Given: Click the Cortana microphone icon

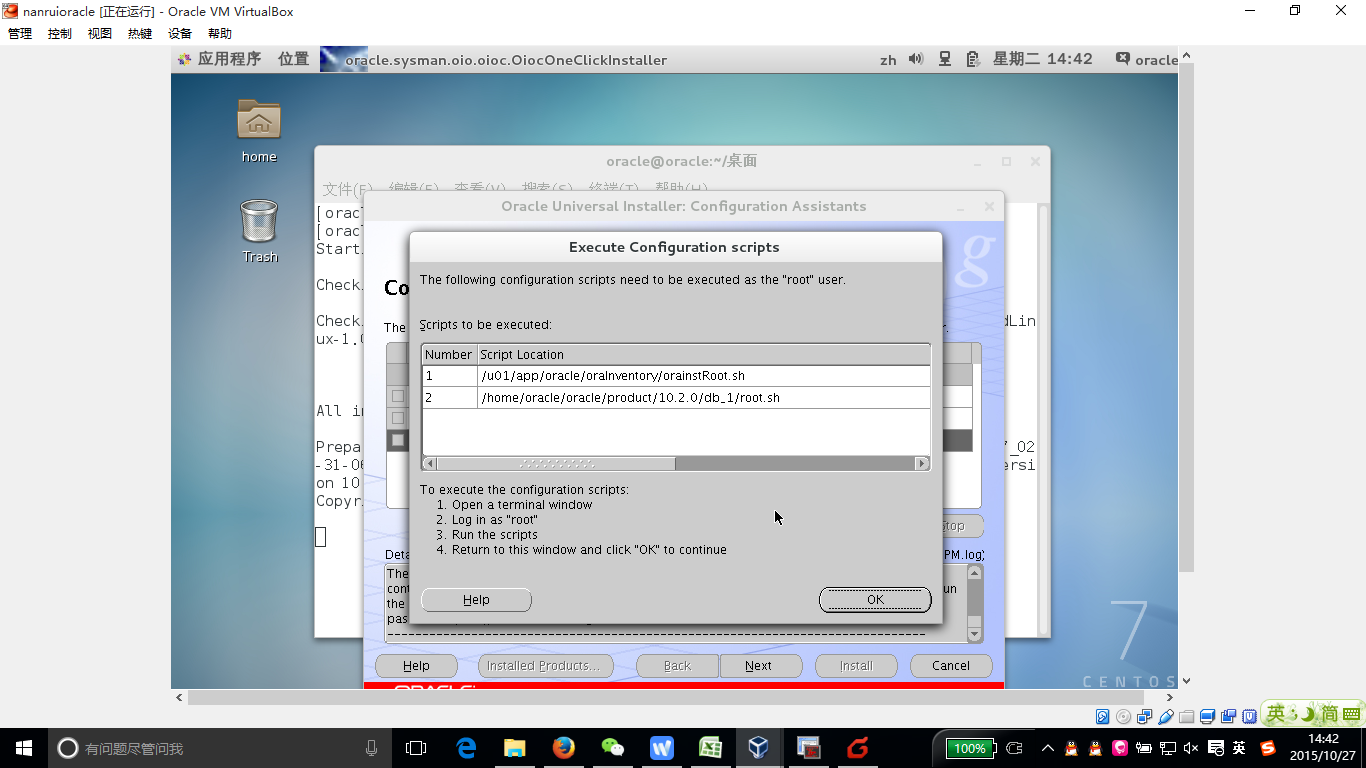Looking at the screenshot, I should click(371, 748).
